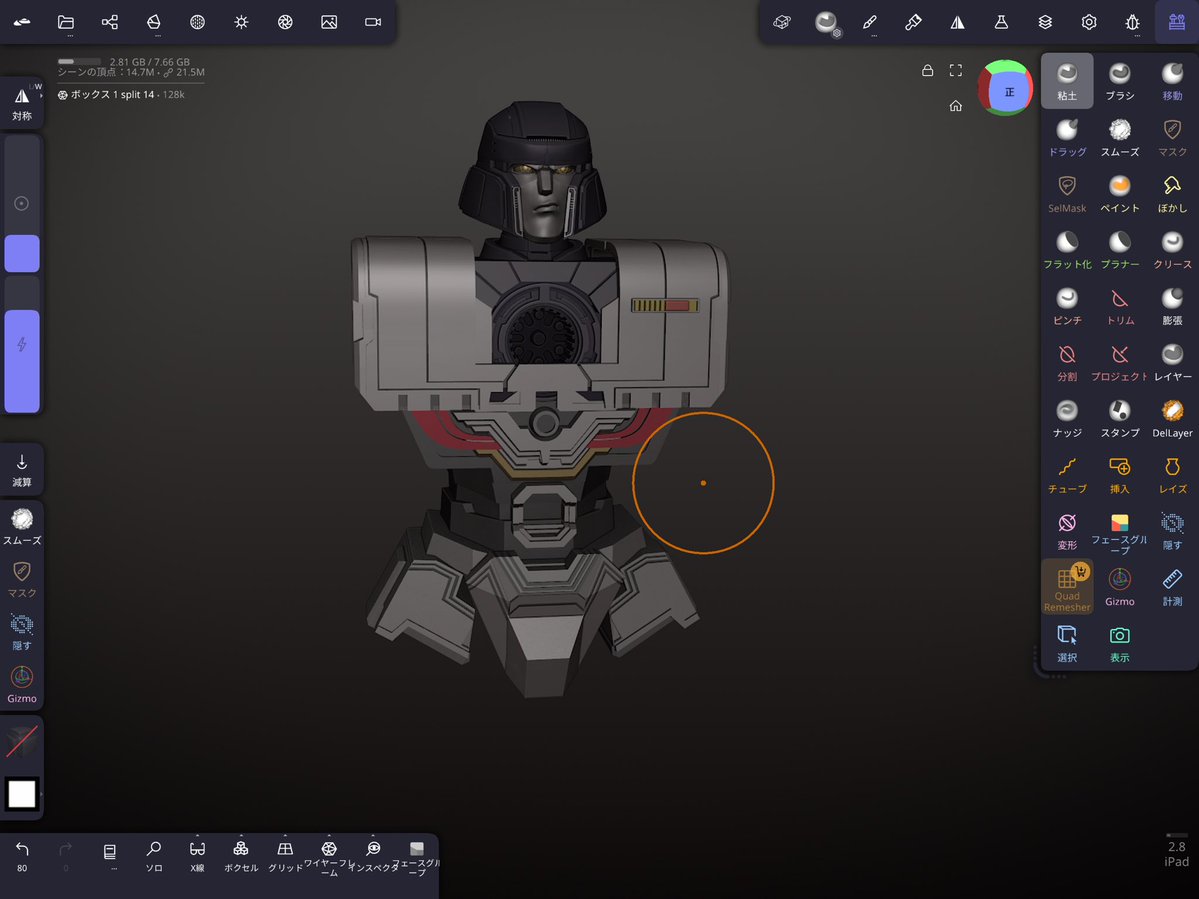Toggle ボクセル (Voxel) option in bottom bar
The width and height of the screenshot is (1199, 899).
[x=241, y=857]
